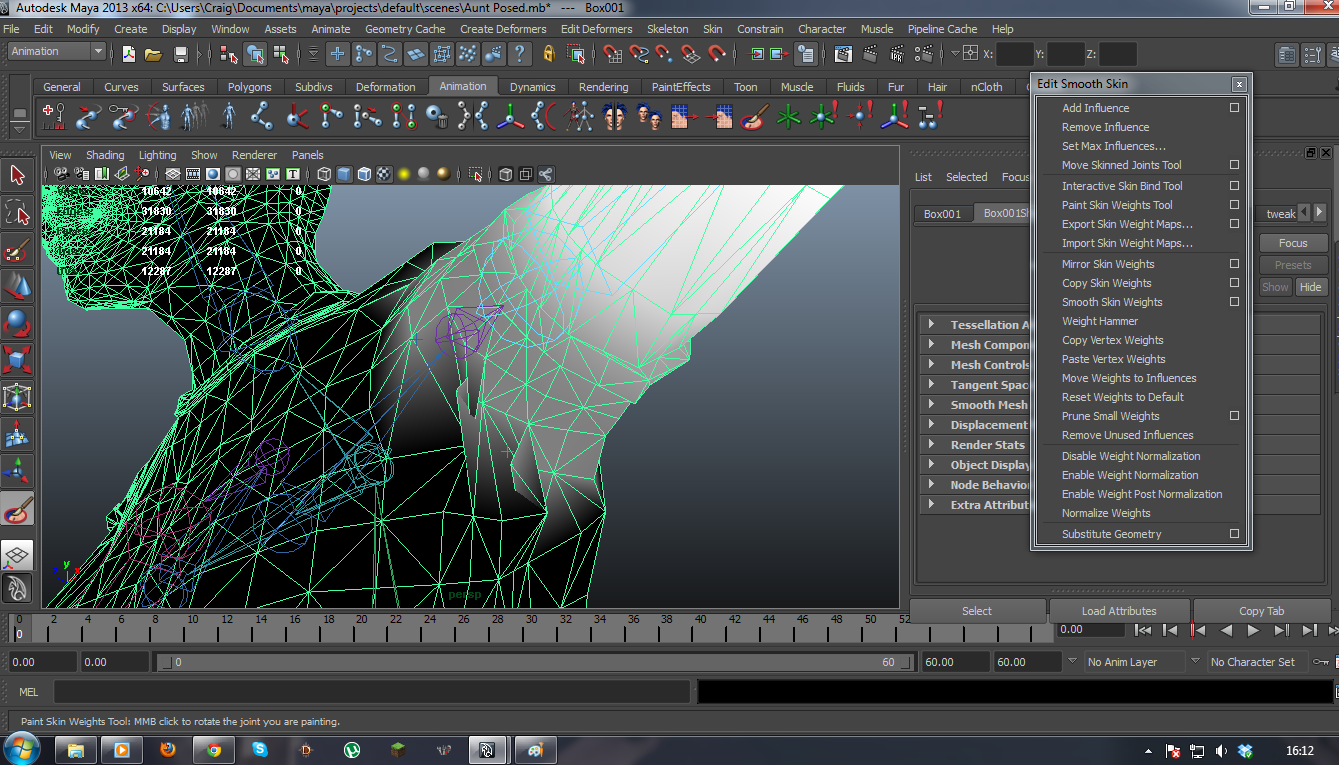This screenshot has height=765, width=1339.
Task: Activate the Rotate tool in the toolbox
Action: tap(17, 324)
